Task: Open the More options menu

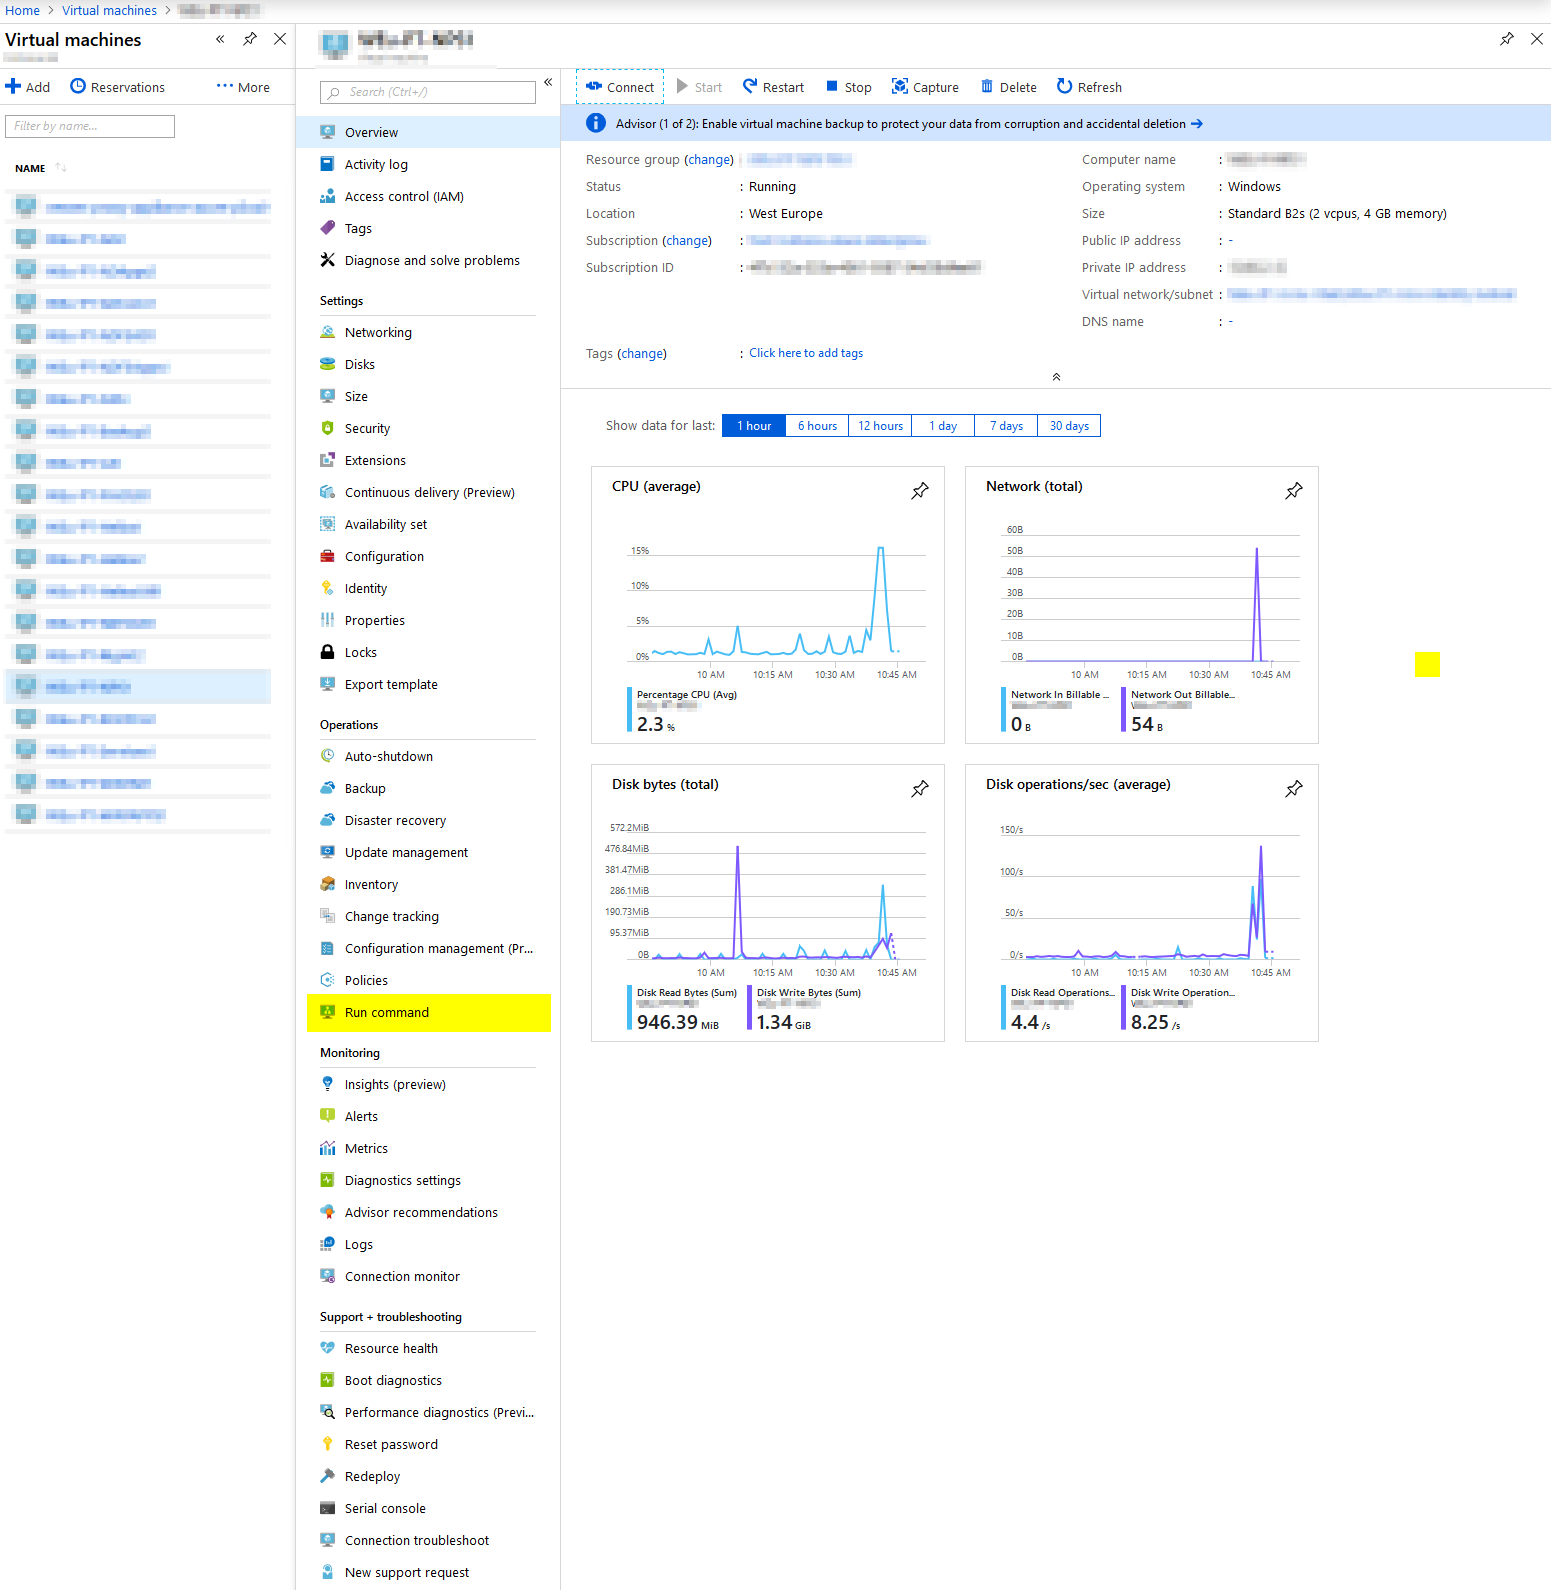Action: pos(243,87)
